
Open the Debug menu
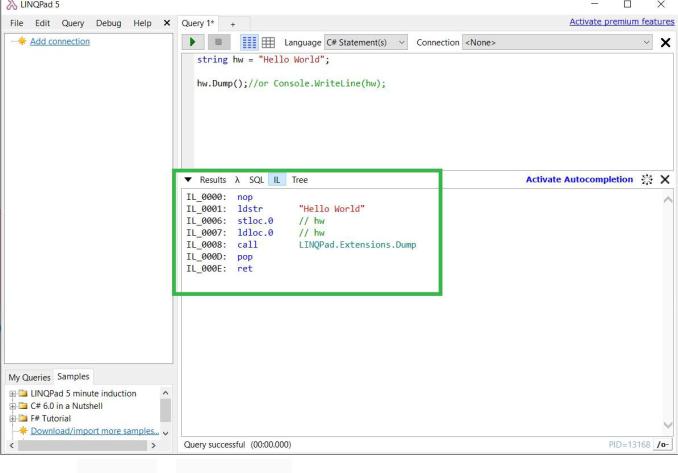pos(109,23)
